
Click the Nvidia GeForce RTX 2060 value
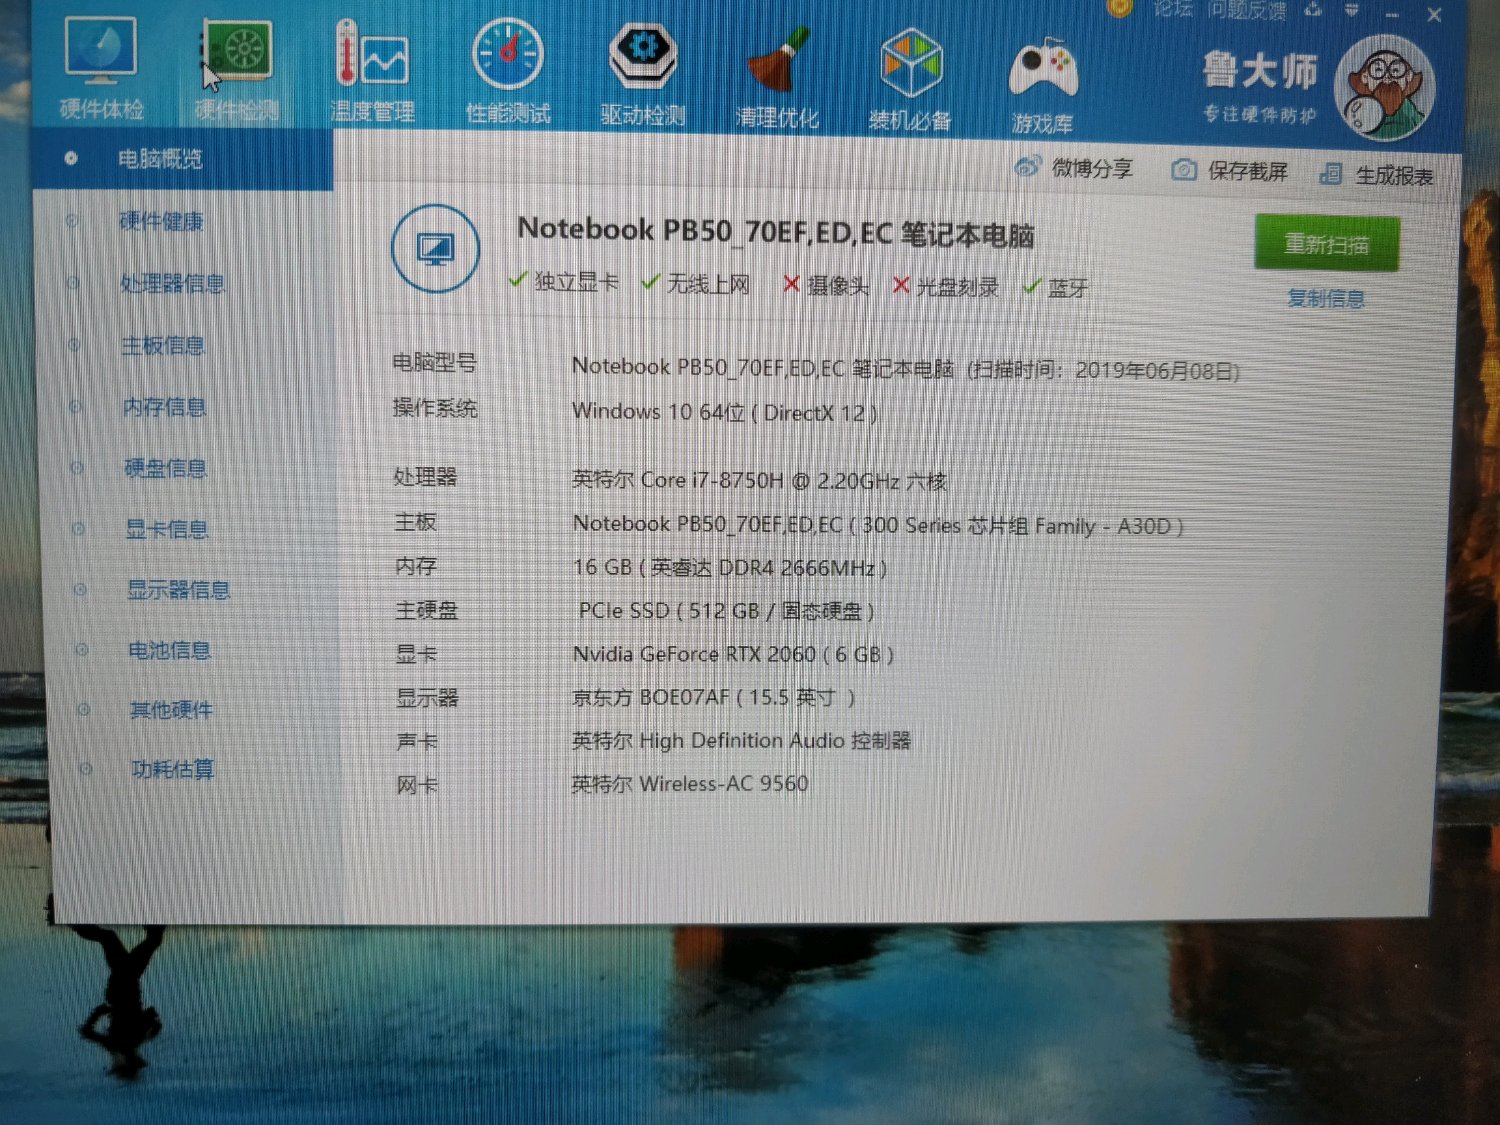[733, 654]
